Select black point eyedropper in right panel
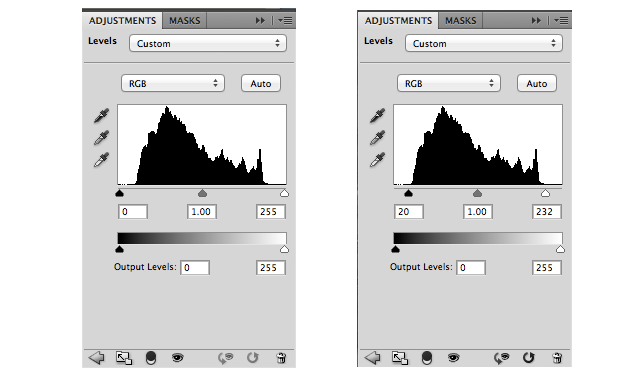 coord(377,116)
